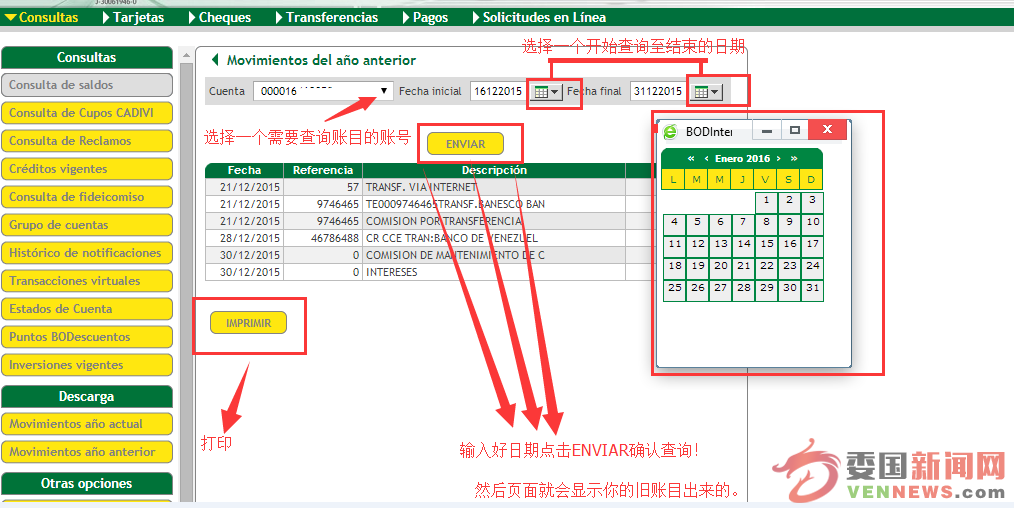Select day 20 in Enero 2016 calendar
1014x508 pixels.
tap(720, 268)
